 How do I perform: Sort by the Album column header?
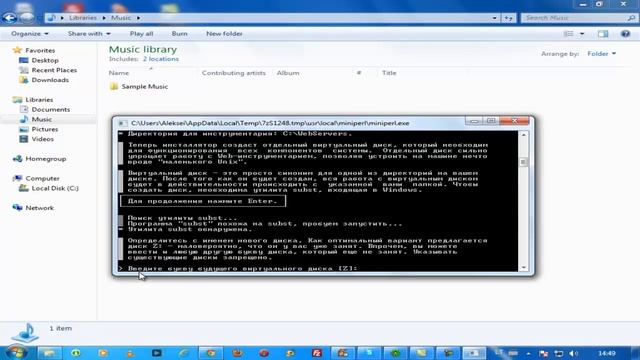[288, 73]
